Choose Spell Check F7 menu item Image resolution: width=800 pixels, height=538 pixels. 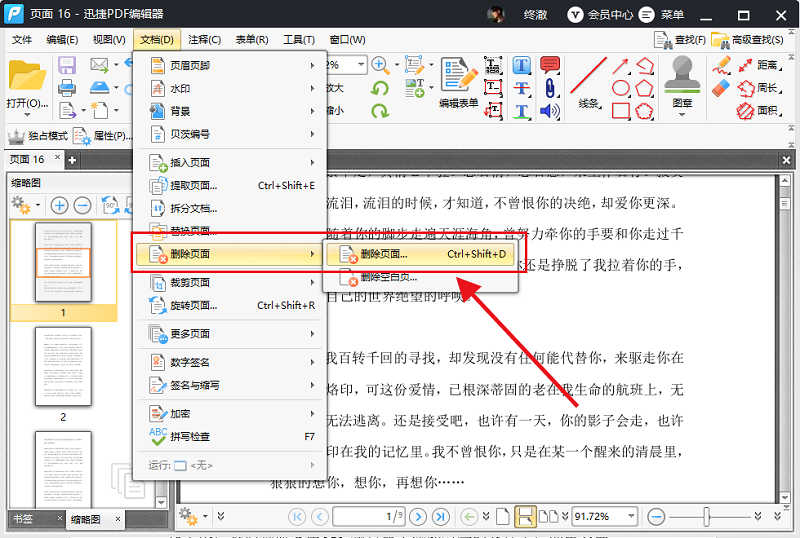pyautogui.click(x=230, y=436)
